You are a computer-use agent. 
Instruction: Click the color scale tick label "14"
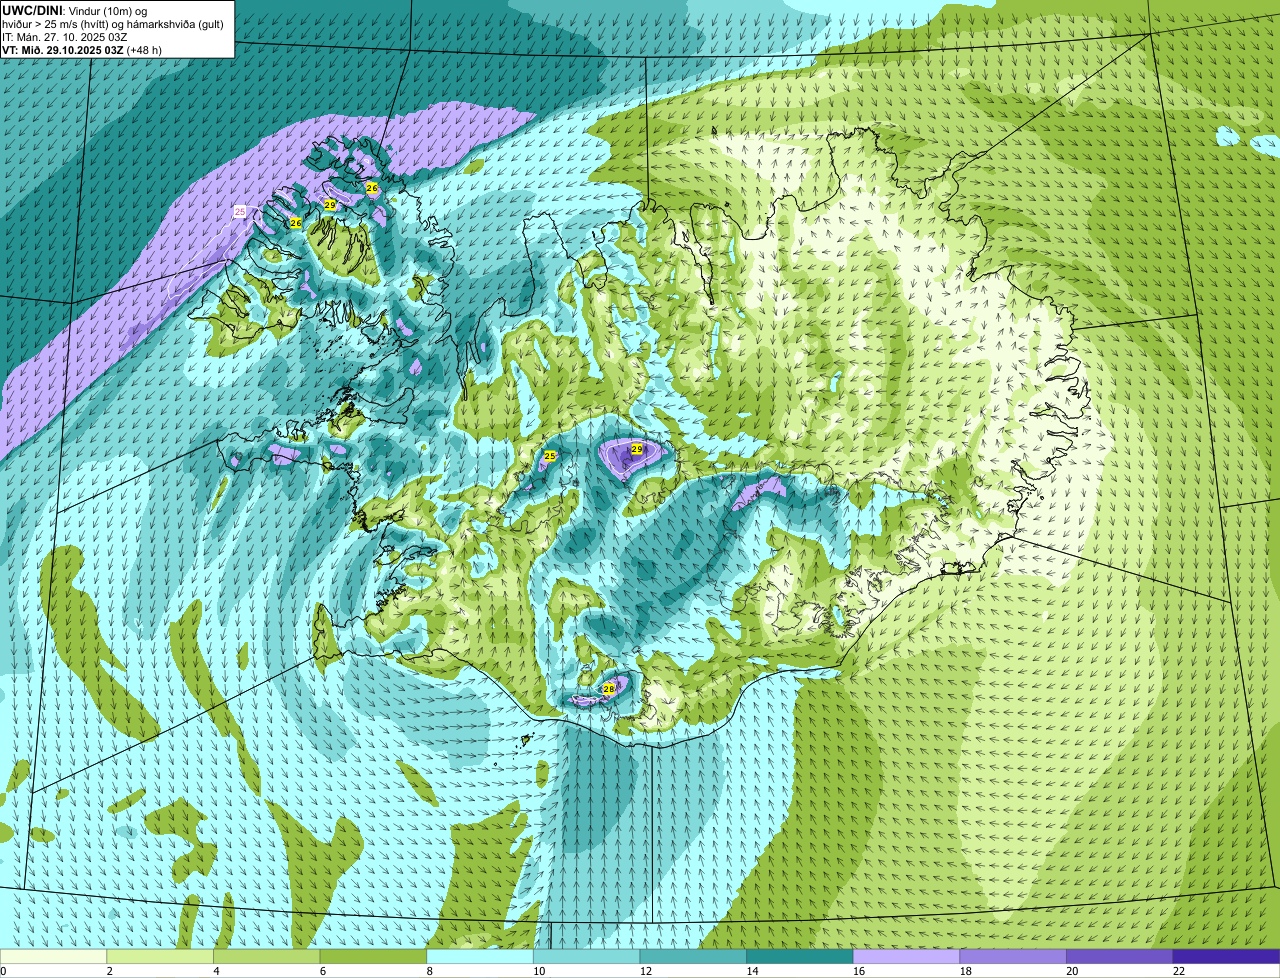pyautogui.click(x=752, y=971)
